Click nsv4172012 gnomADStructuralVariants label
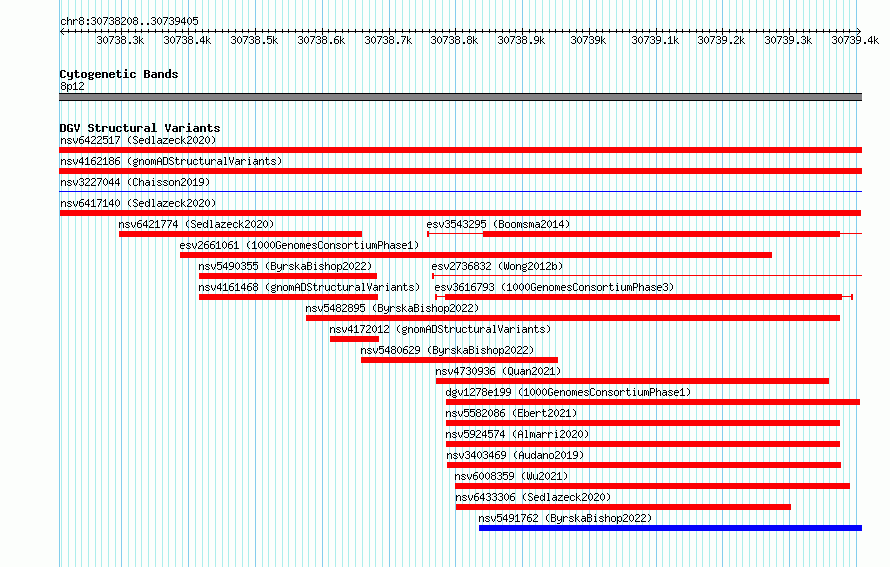Screen dimensions: 890x567 coord(440,329)
